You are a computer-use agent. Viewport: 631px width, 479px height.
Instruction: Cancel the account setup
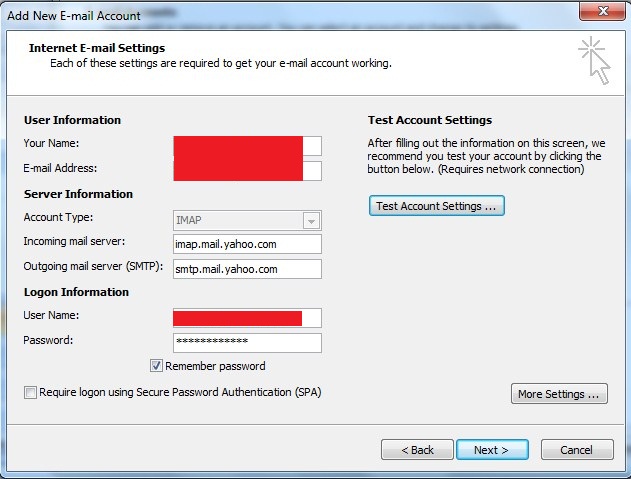pyautogui.click(x=577, y=450)
